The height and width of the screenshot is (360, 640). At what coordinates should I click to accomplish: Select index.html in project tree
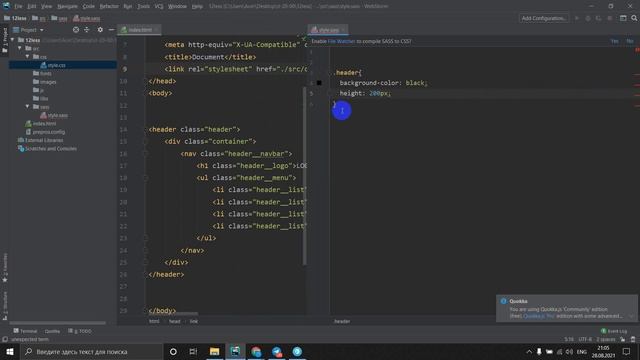click(x=41, y=123)
